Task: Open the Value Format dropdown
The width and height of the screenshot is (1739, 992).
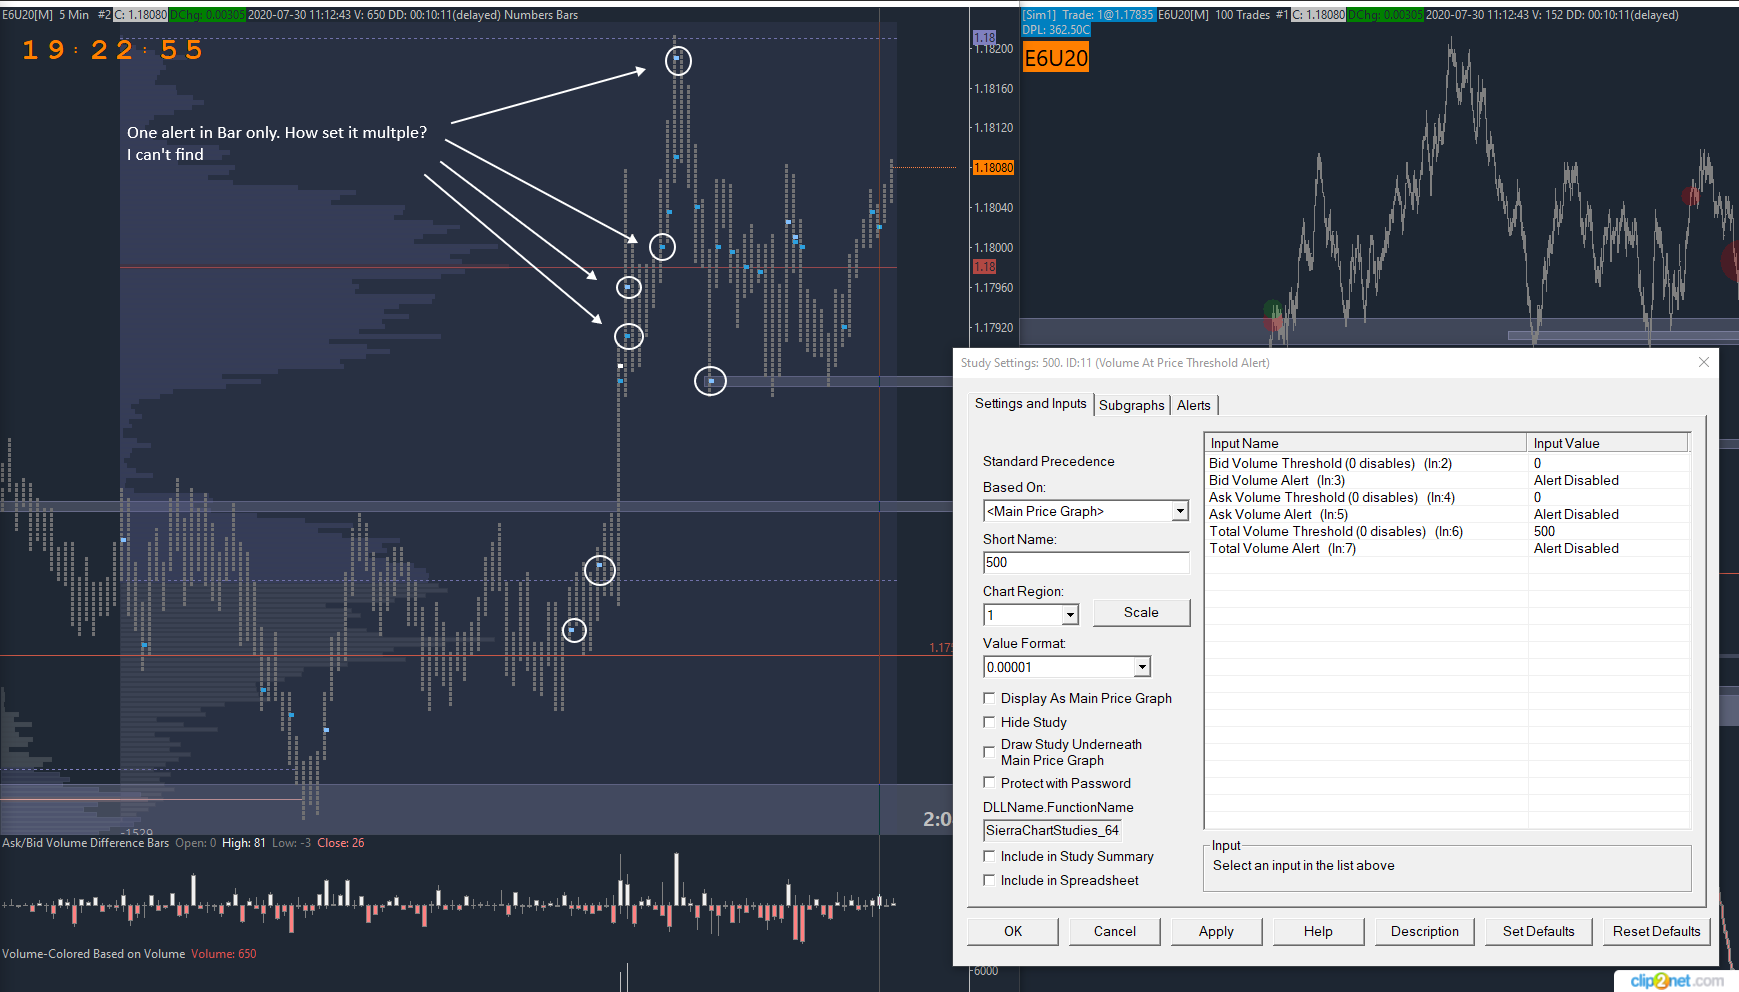Action: click(1142, 667)
